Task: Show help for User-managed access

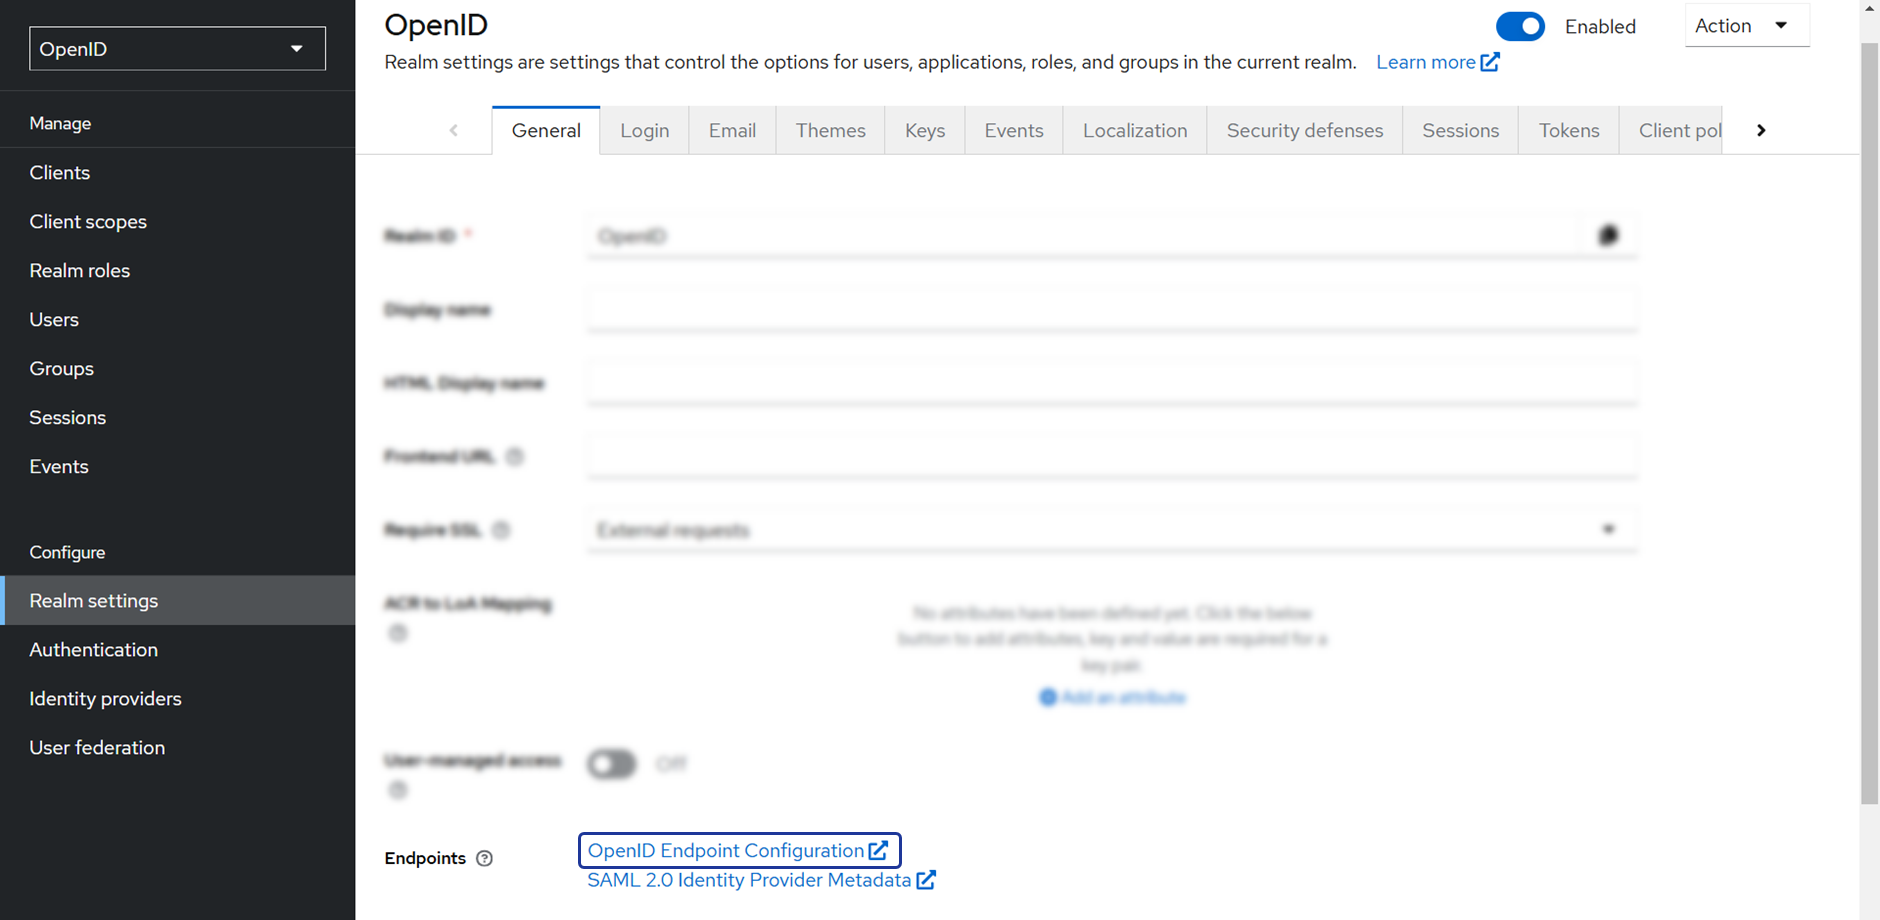Action: (398, 790)
